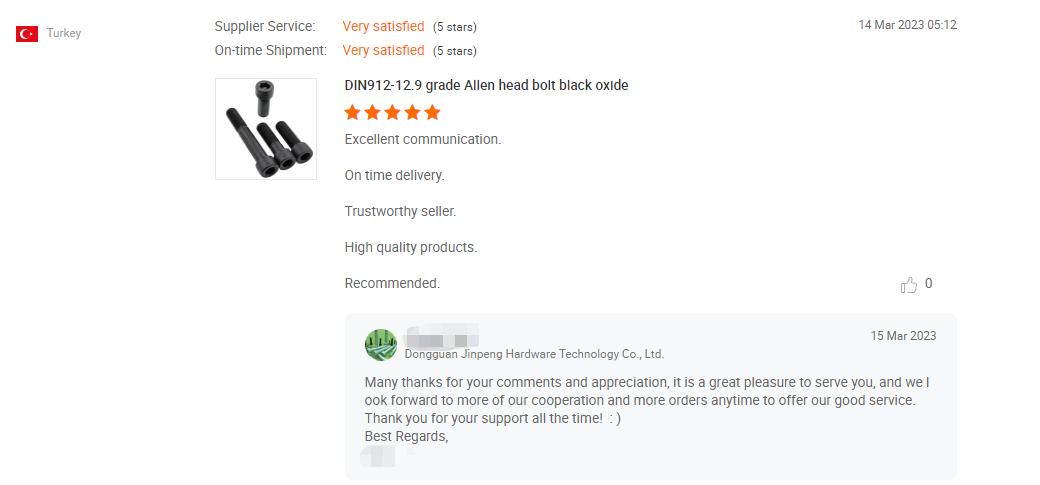Click Dongguan Jinpeng Hardware Technology company name
The image size is (1040, 485).
[534, 354]
